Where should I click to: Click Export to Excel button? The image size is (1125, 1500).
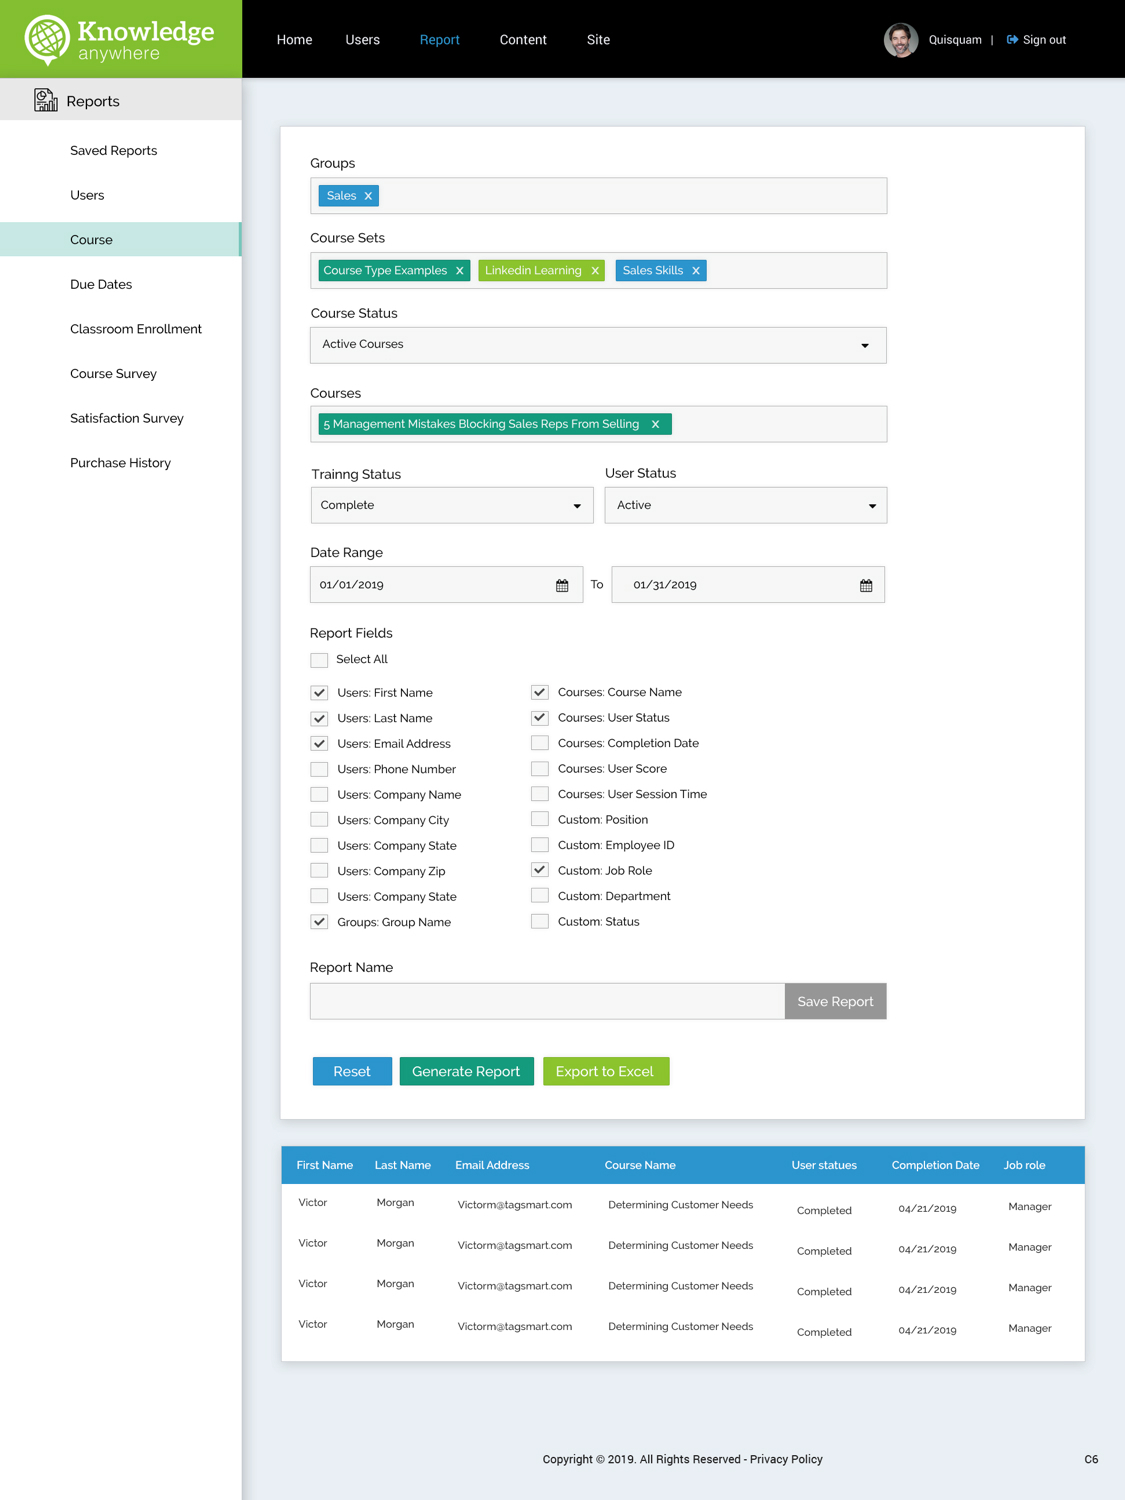click(x=605, y=1071)
